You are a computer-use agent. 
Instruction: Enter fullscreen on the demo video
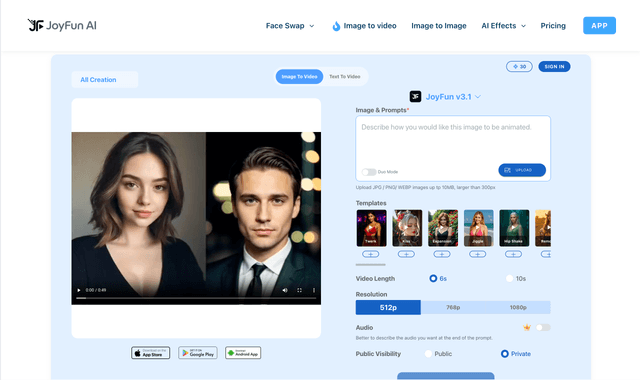tap(299, 290)
